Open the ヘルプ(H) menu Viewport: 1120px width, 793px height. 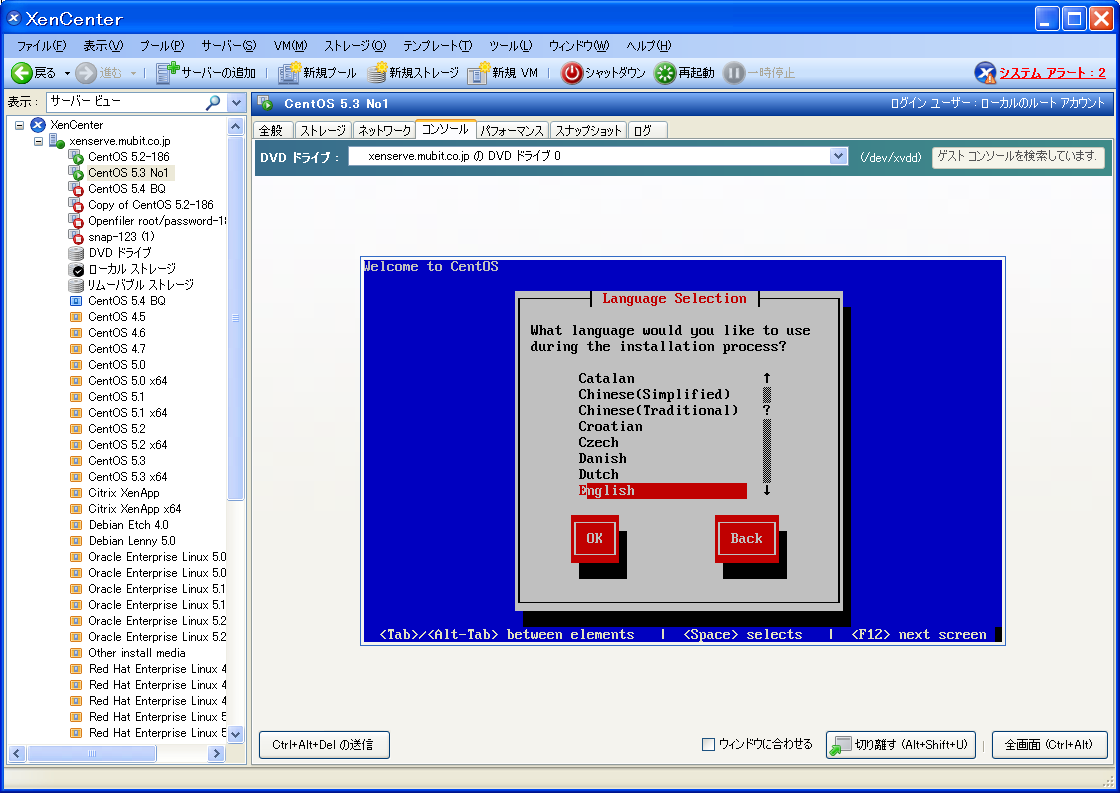pyautogui.click(x=649, y=46)
